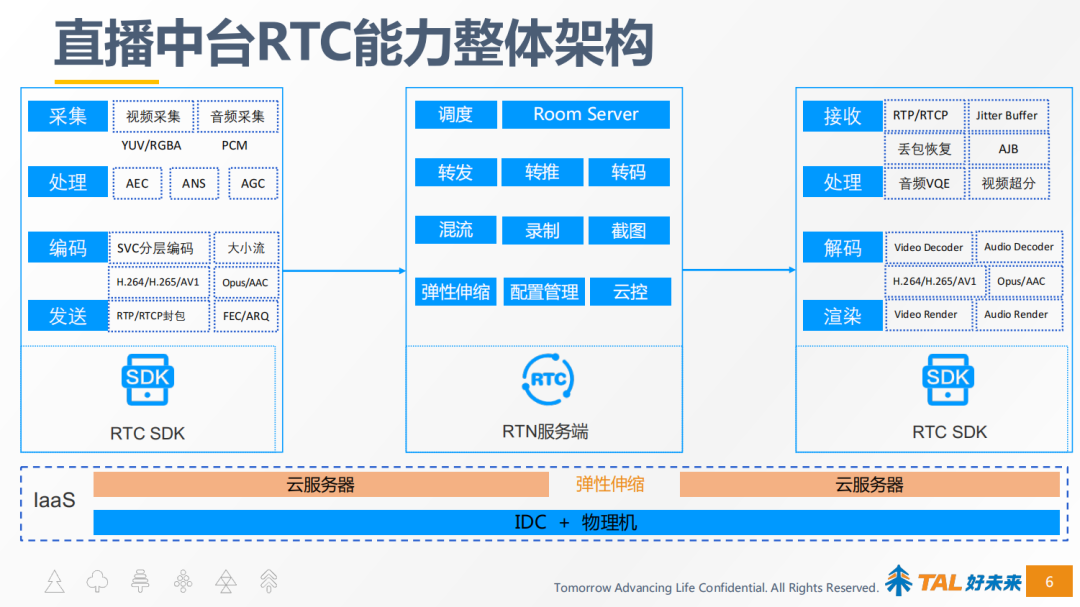Click the cloud-shaped round tree icon in footer

coord(97,582)
